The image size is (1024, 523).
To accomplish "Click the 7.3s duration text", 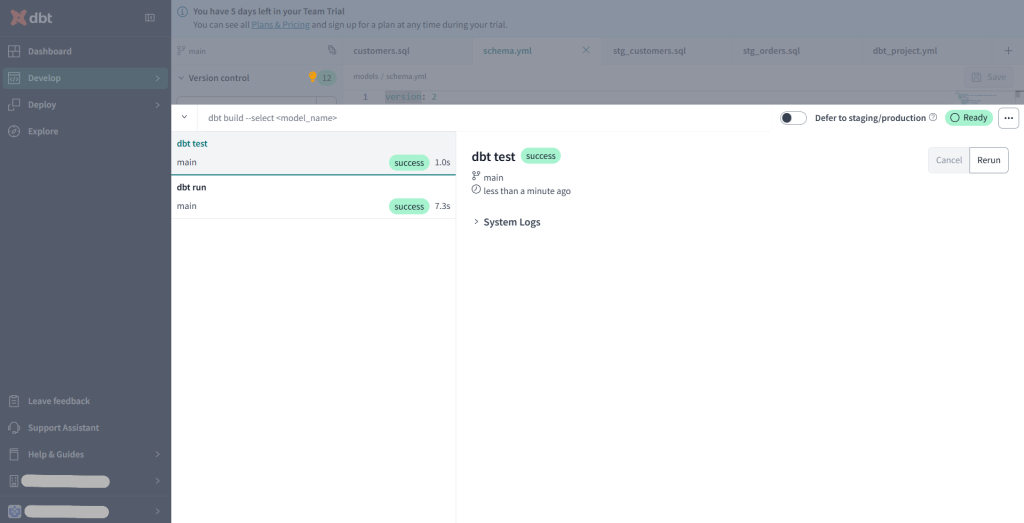I will point(442,206).
